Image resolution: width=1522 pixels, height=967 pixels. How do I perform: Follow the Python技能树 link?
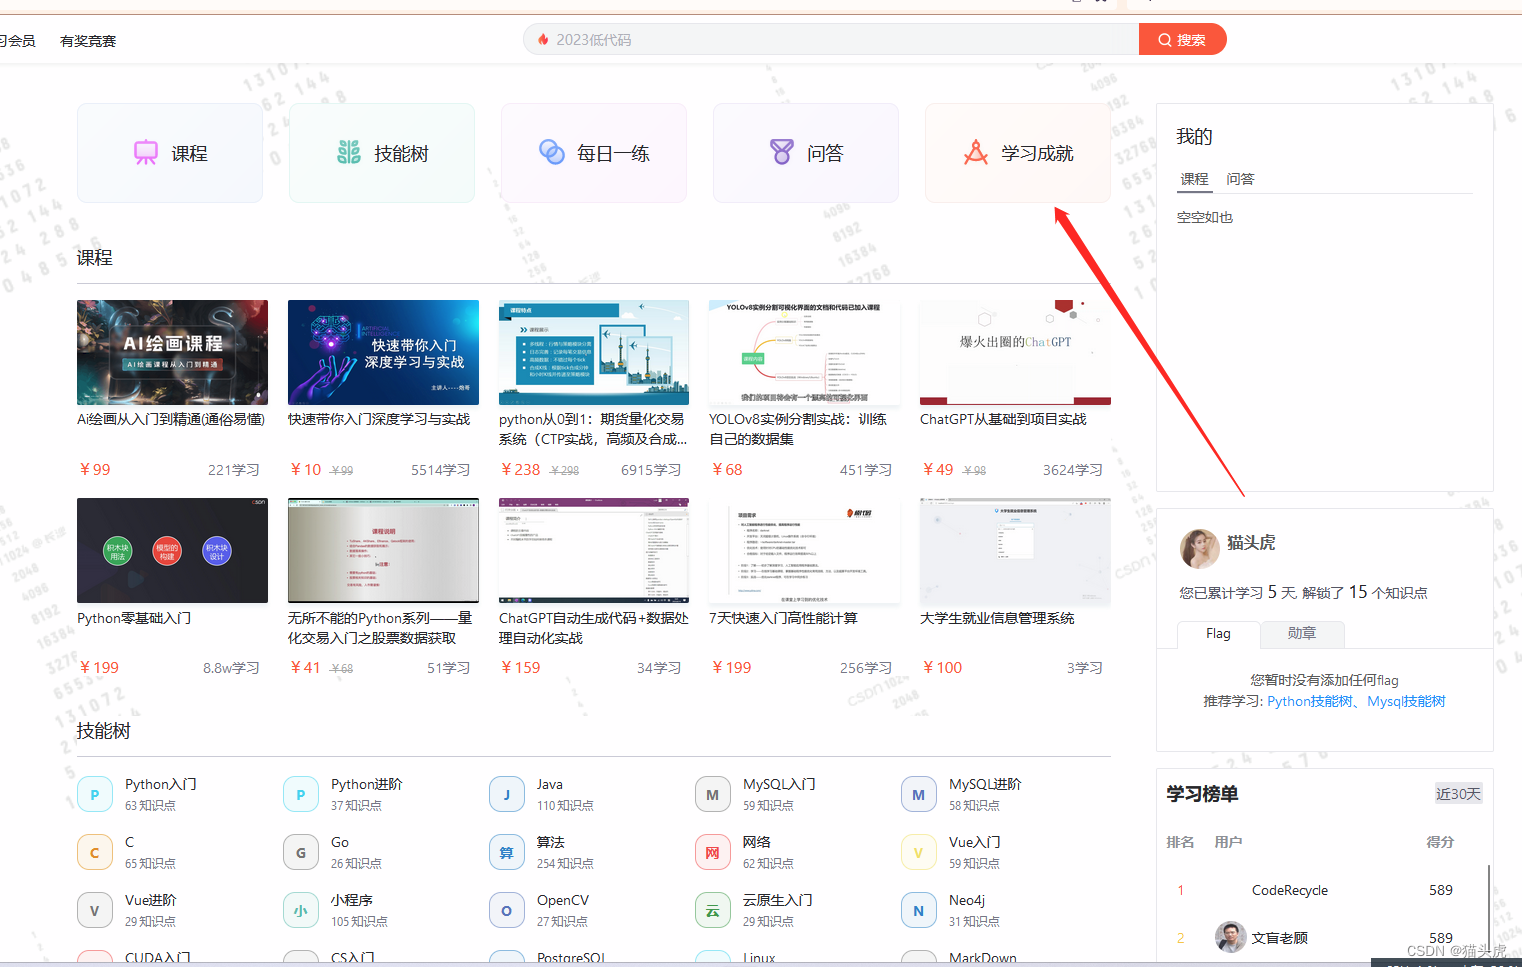1310,701
